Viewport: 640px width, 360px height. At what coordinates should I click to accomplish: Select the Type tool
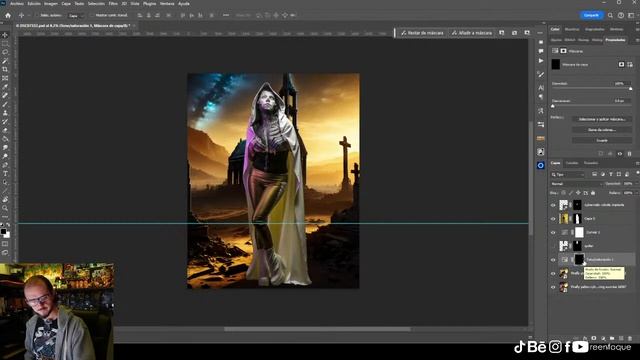click(5, 173)
